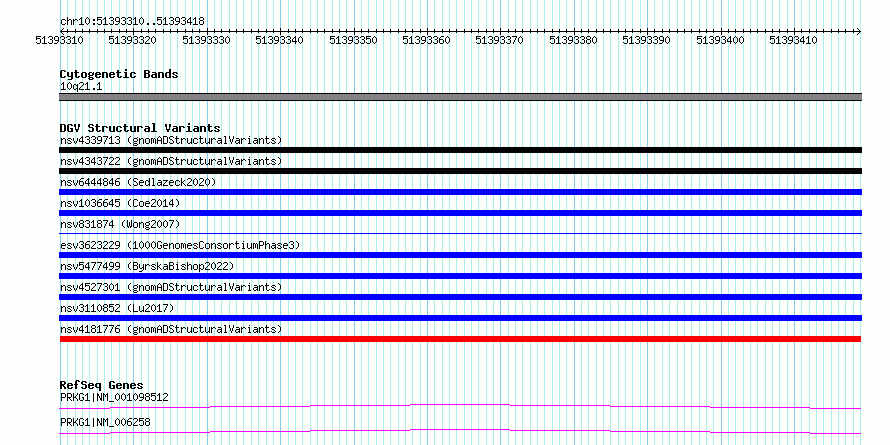Click the chr10:51393310..51393418 region label
This screenshot has width=890, height=445.
[132, 21]
